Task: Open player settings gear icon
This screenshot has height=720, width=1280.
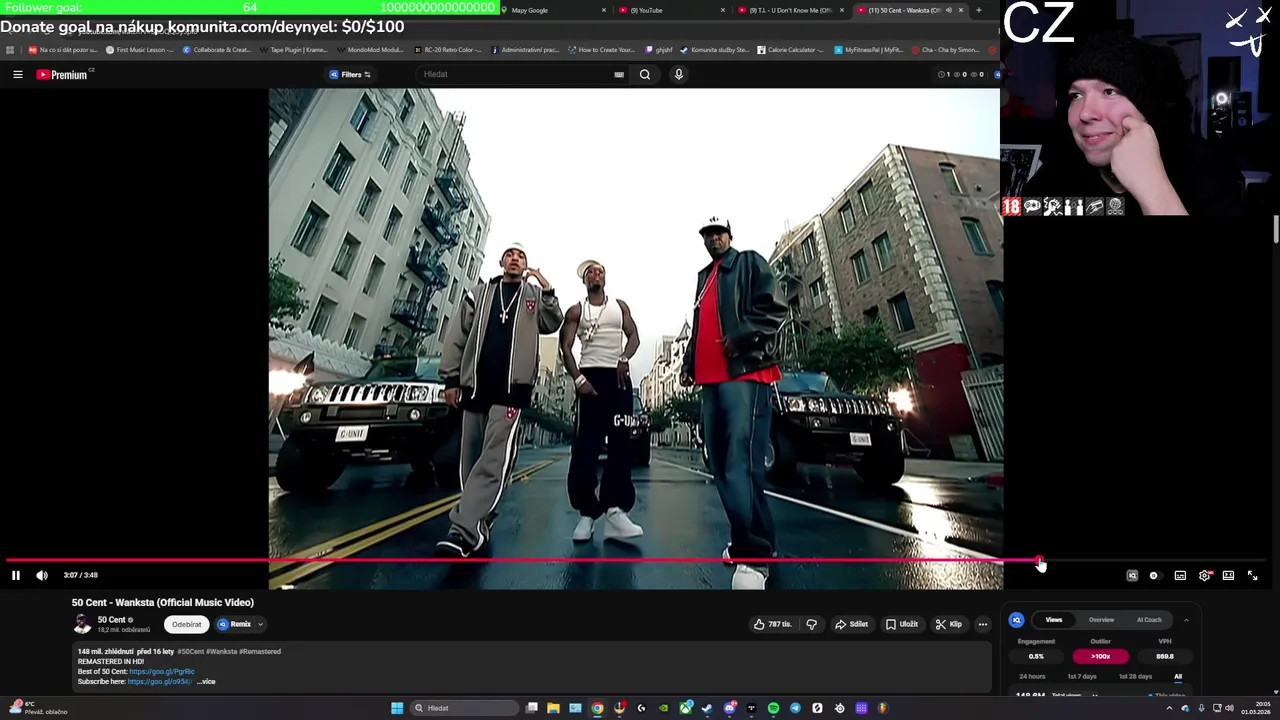Action: (x=1205, y=575)
